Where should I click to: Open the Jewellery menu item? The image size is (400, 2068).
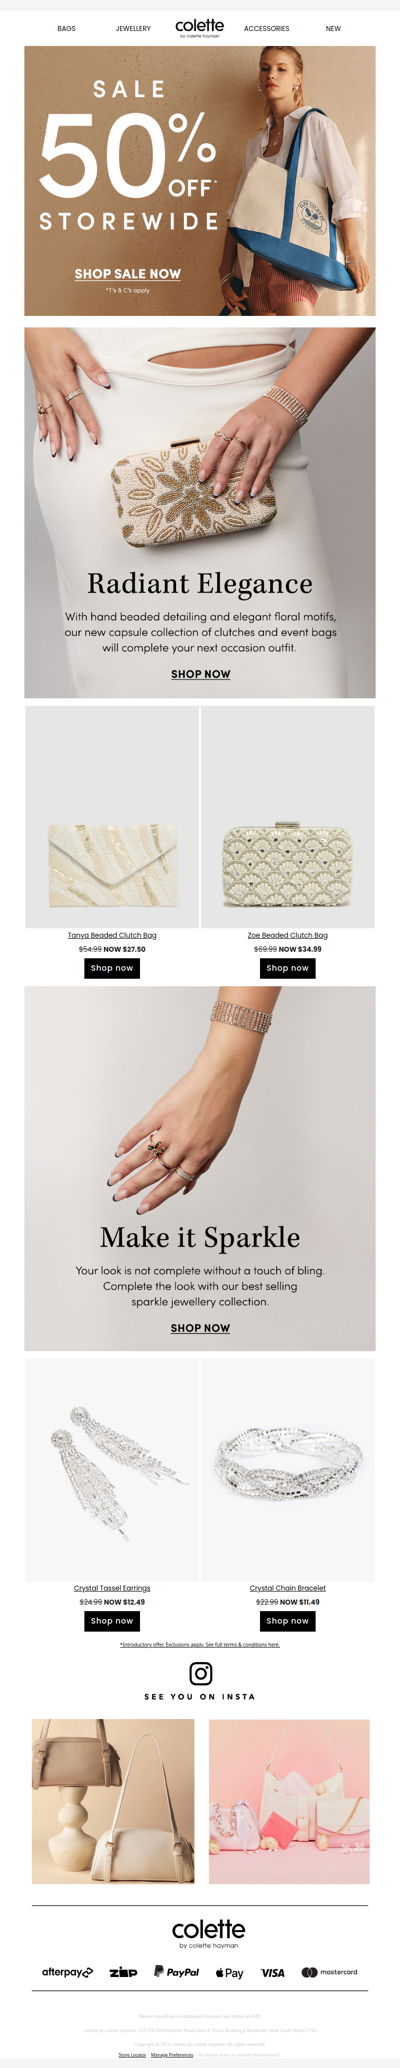pyautogui.click(x=133, y=29)
